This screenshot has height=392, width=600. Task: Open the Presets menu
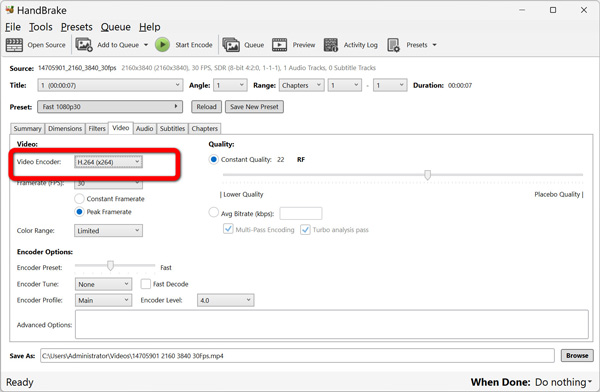[x=77, y=27]
